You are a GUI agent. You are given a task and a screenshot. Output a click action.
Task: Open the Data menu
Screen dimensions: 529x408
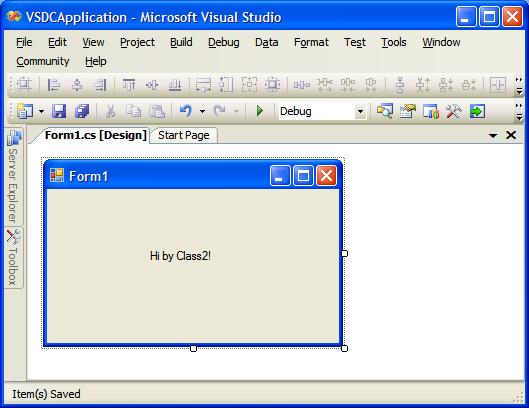267,42
